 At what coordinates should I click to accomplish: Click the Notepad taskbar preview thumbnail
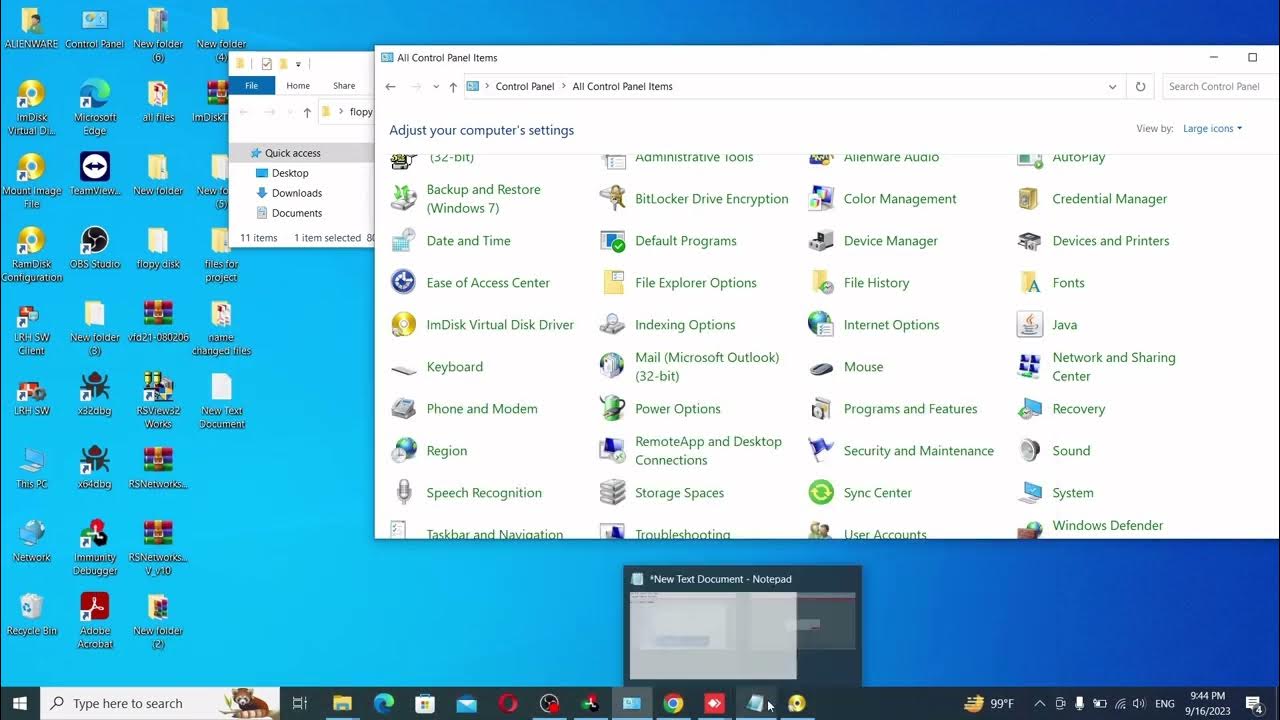tap(742, 635)
